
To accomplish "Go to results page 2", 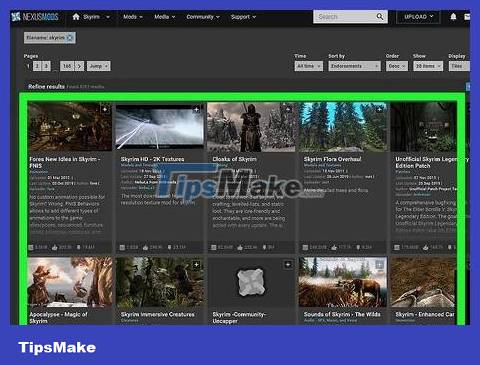I will point(37,66).
